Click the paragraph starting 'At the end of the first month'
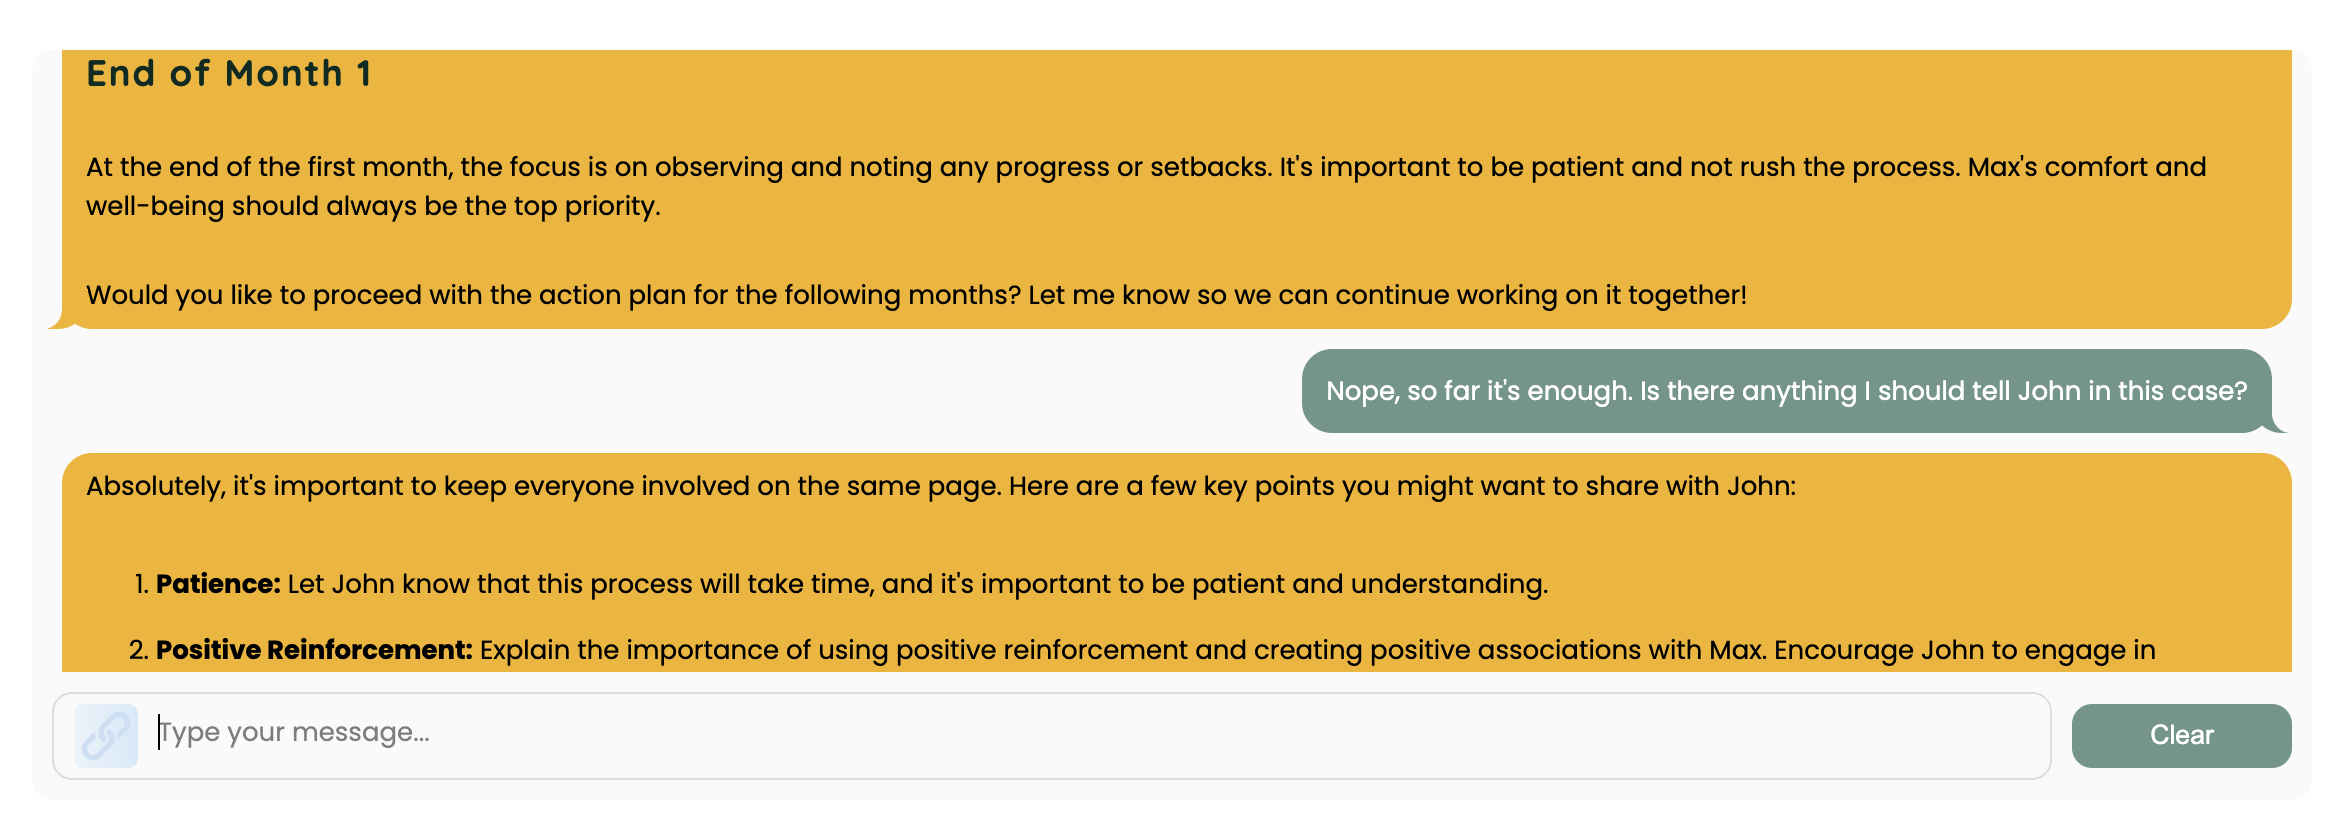 pos(1146,186)
